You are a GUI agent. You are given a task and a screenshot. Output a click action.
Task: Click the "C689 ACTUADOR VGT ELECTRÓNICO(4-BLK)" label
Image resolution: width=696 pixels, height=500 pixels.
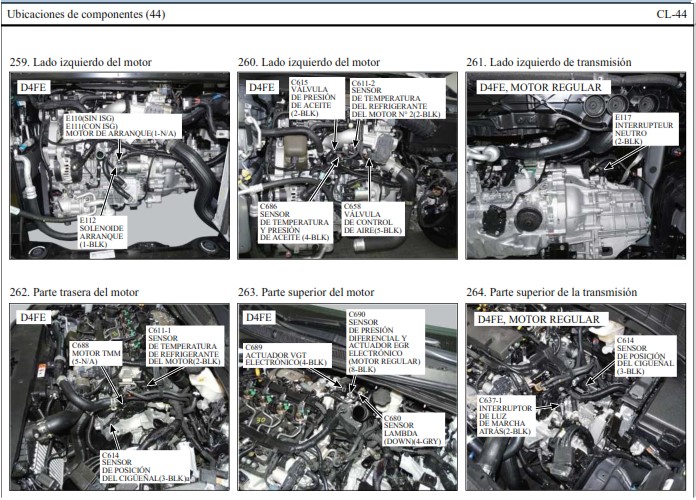point(287,355)
